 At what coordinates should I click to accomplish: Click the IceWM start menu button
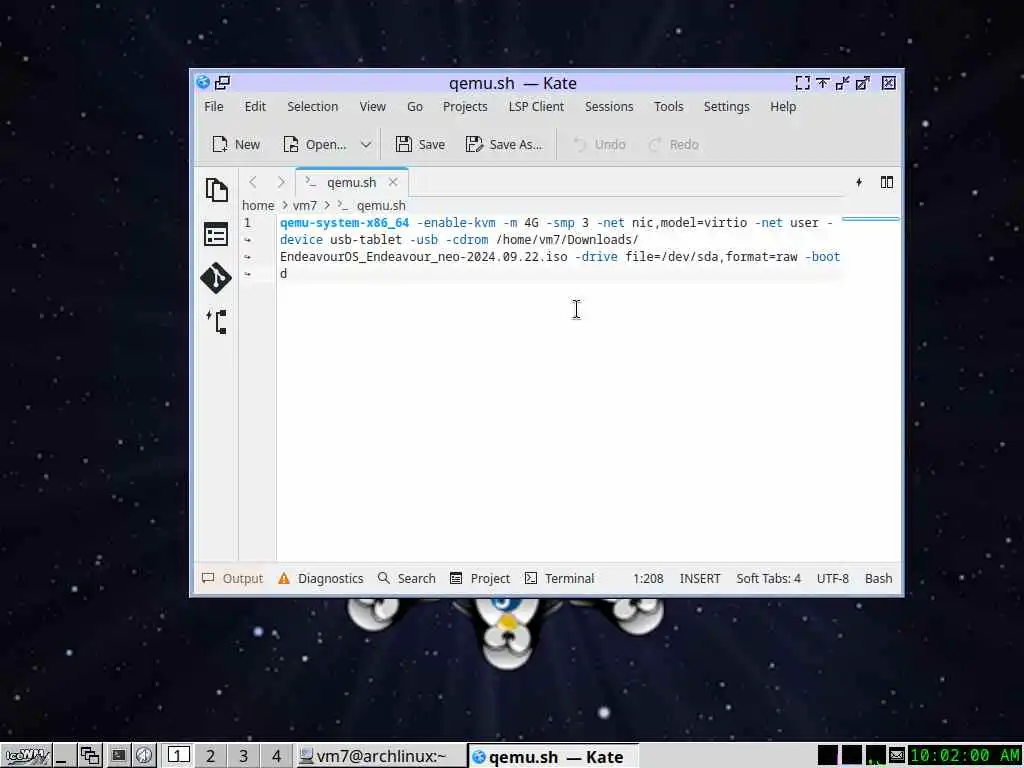27,756
